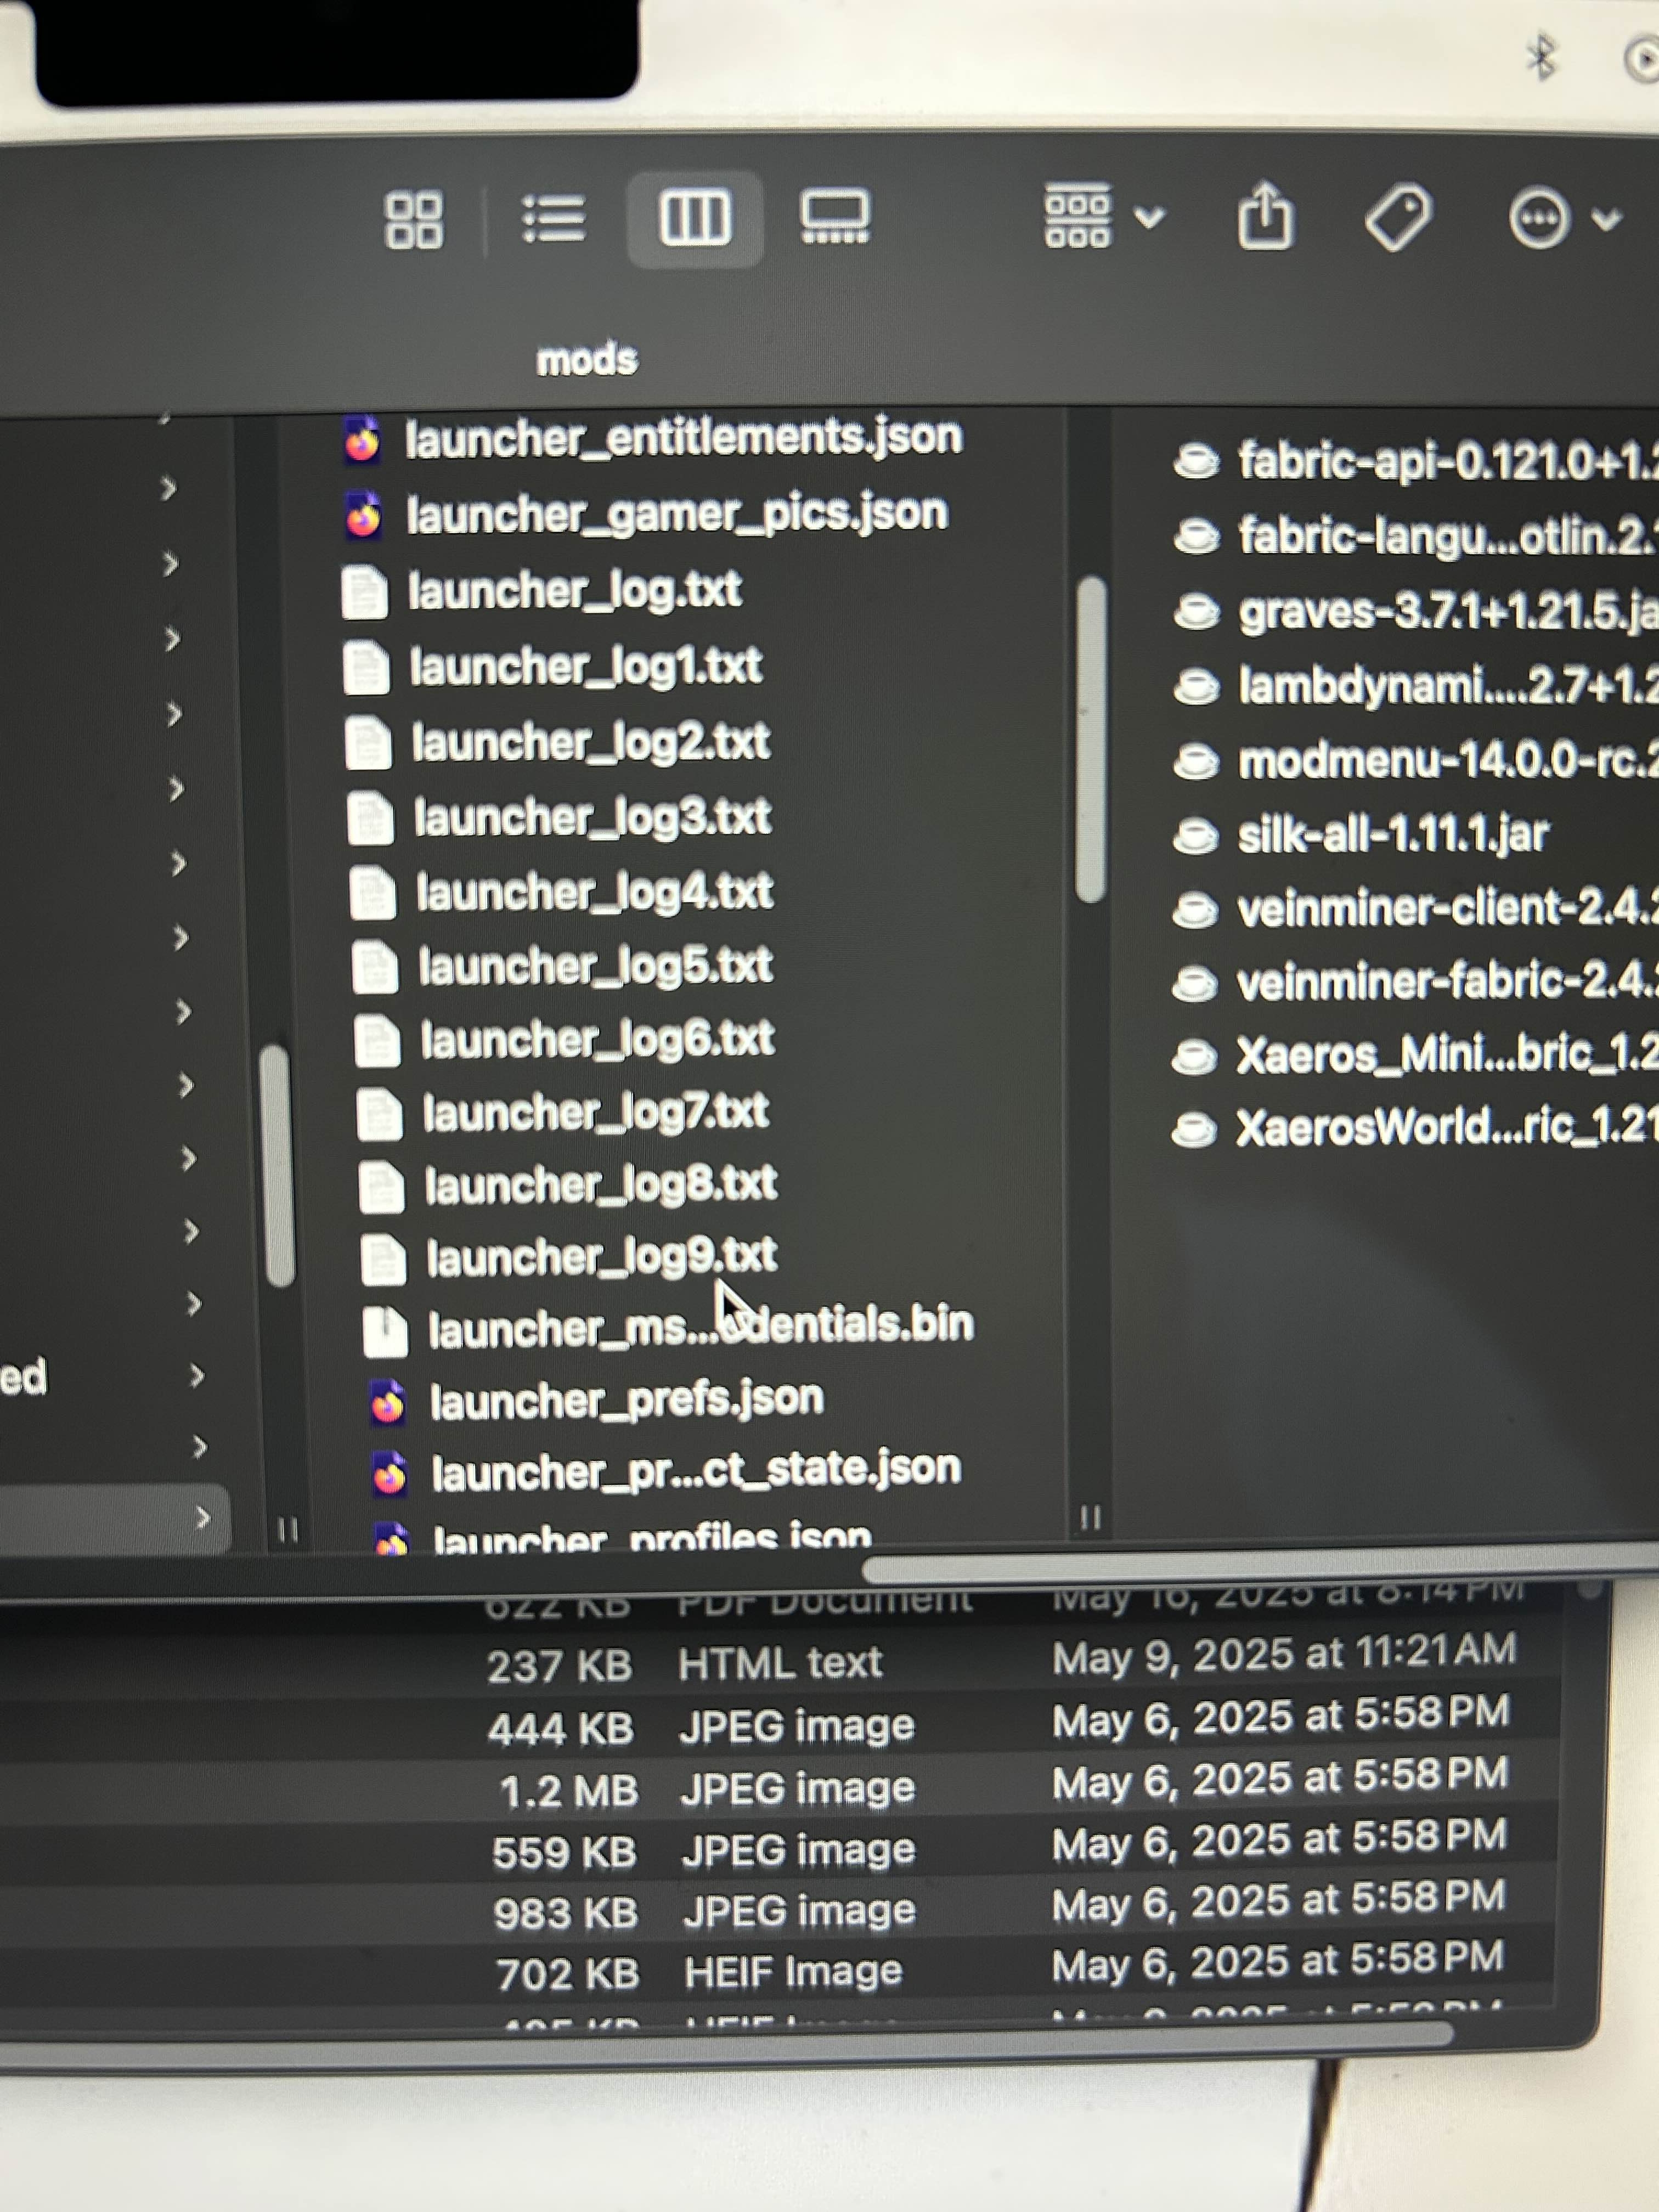Screen dimensions: 1659x2212
Task: Click document icon of launcher_log.txt
Action: pos(365,592)
